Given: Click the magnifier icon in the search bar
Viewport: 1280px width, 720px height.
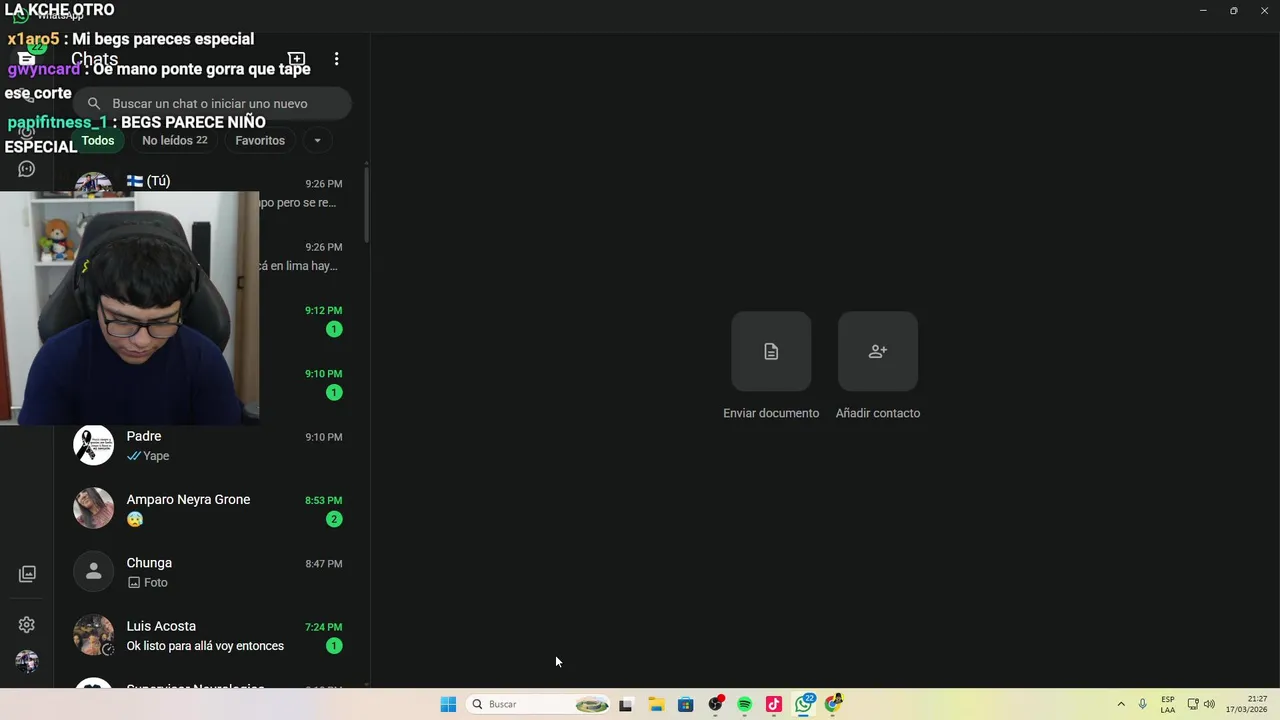Looking at the screenshot, I should click(94, 104).
